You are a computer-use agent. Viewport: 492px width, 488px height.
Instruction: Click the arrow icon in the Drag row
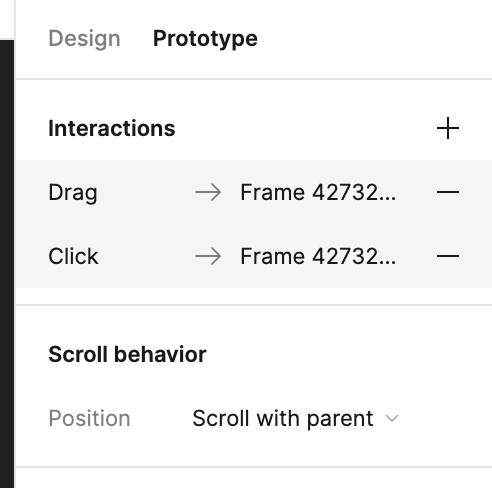[x=208, y=192]
